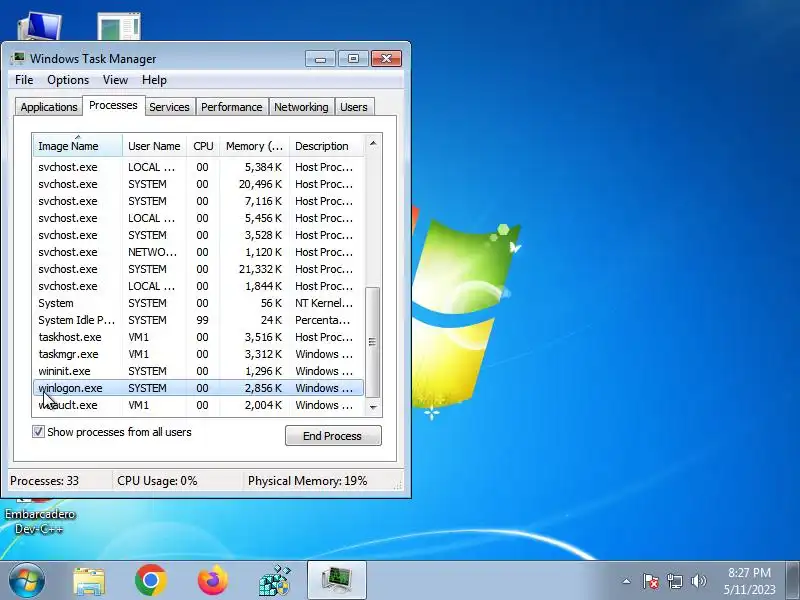Click the Task Manager taskbar button
Screen dimensions: 800x600
click(x=337, y=580)
